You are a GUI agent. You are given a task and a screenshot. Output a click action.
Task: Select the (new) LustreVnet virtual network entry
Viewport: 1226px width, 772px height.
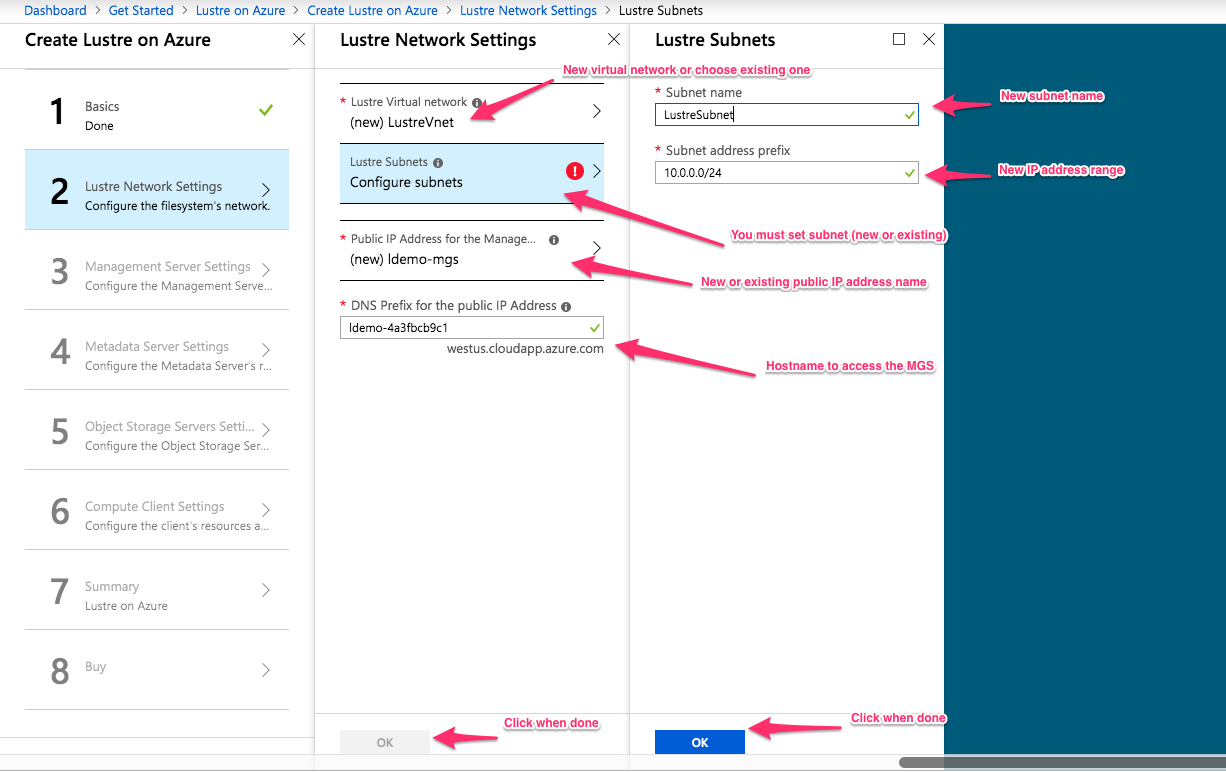click(x=472, y=112)
